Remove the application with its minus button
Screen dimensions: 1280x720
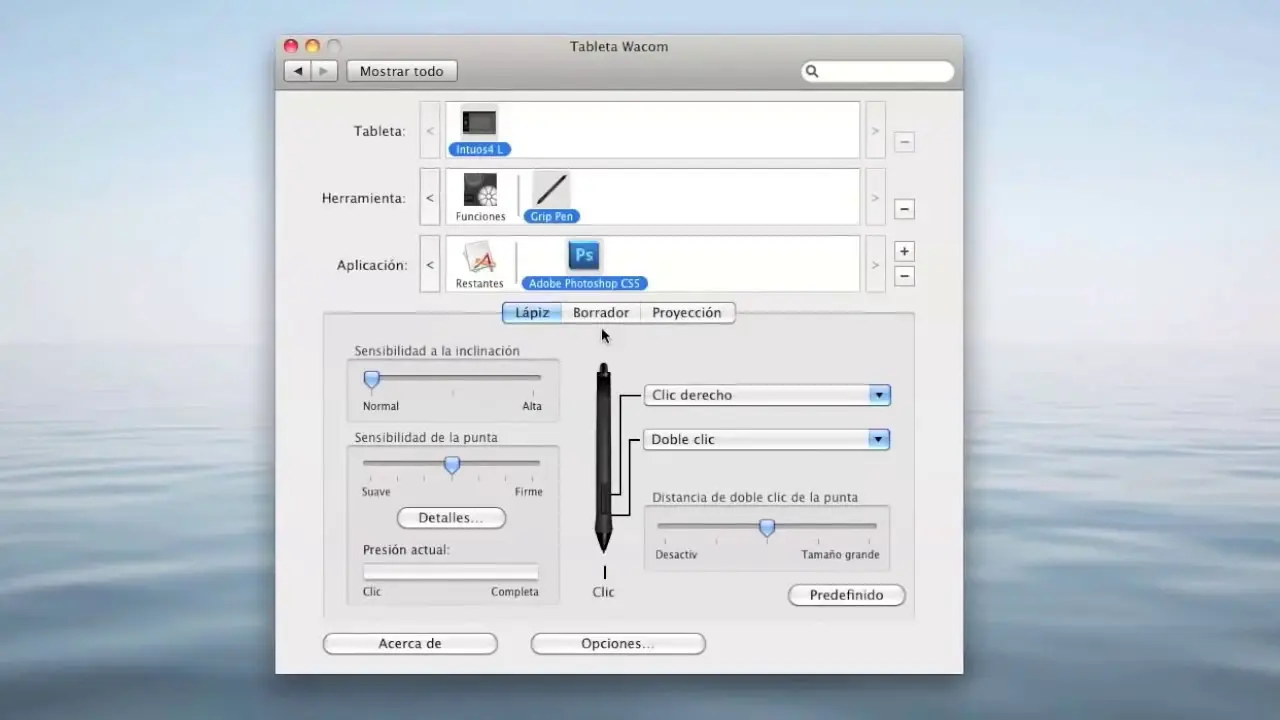tap(904, 276)
